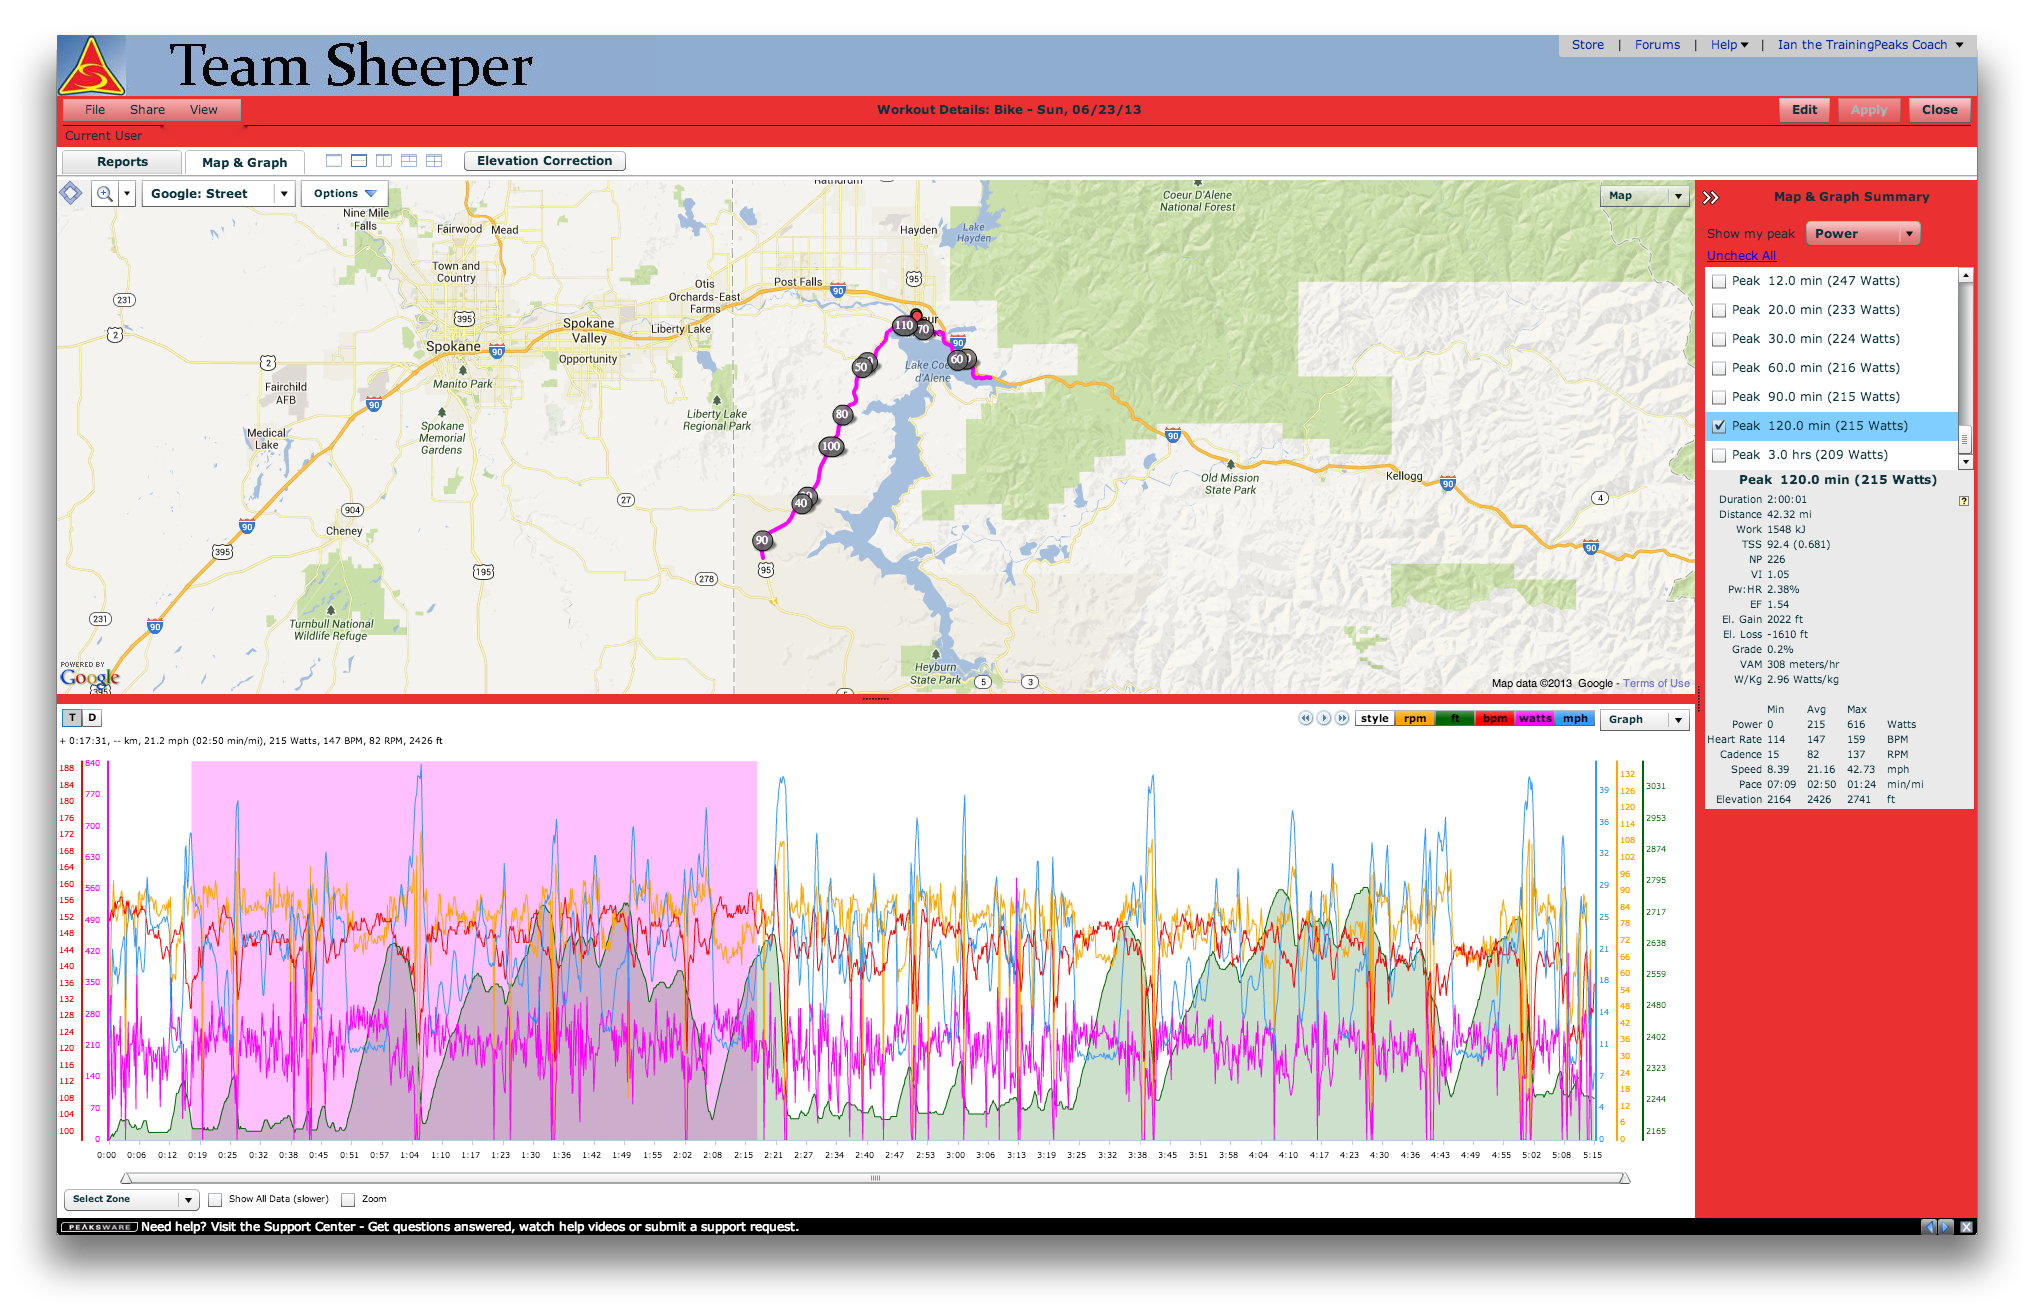Click the map zoom magnifier icon
The height and width of the screenshot is (1314, 2034).
pyautogui.click(x=104, y=194)
